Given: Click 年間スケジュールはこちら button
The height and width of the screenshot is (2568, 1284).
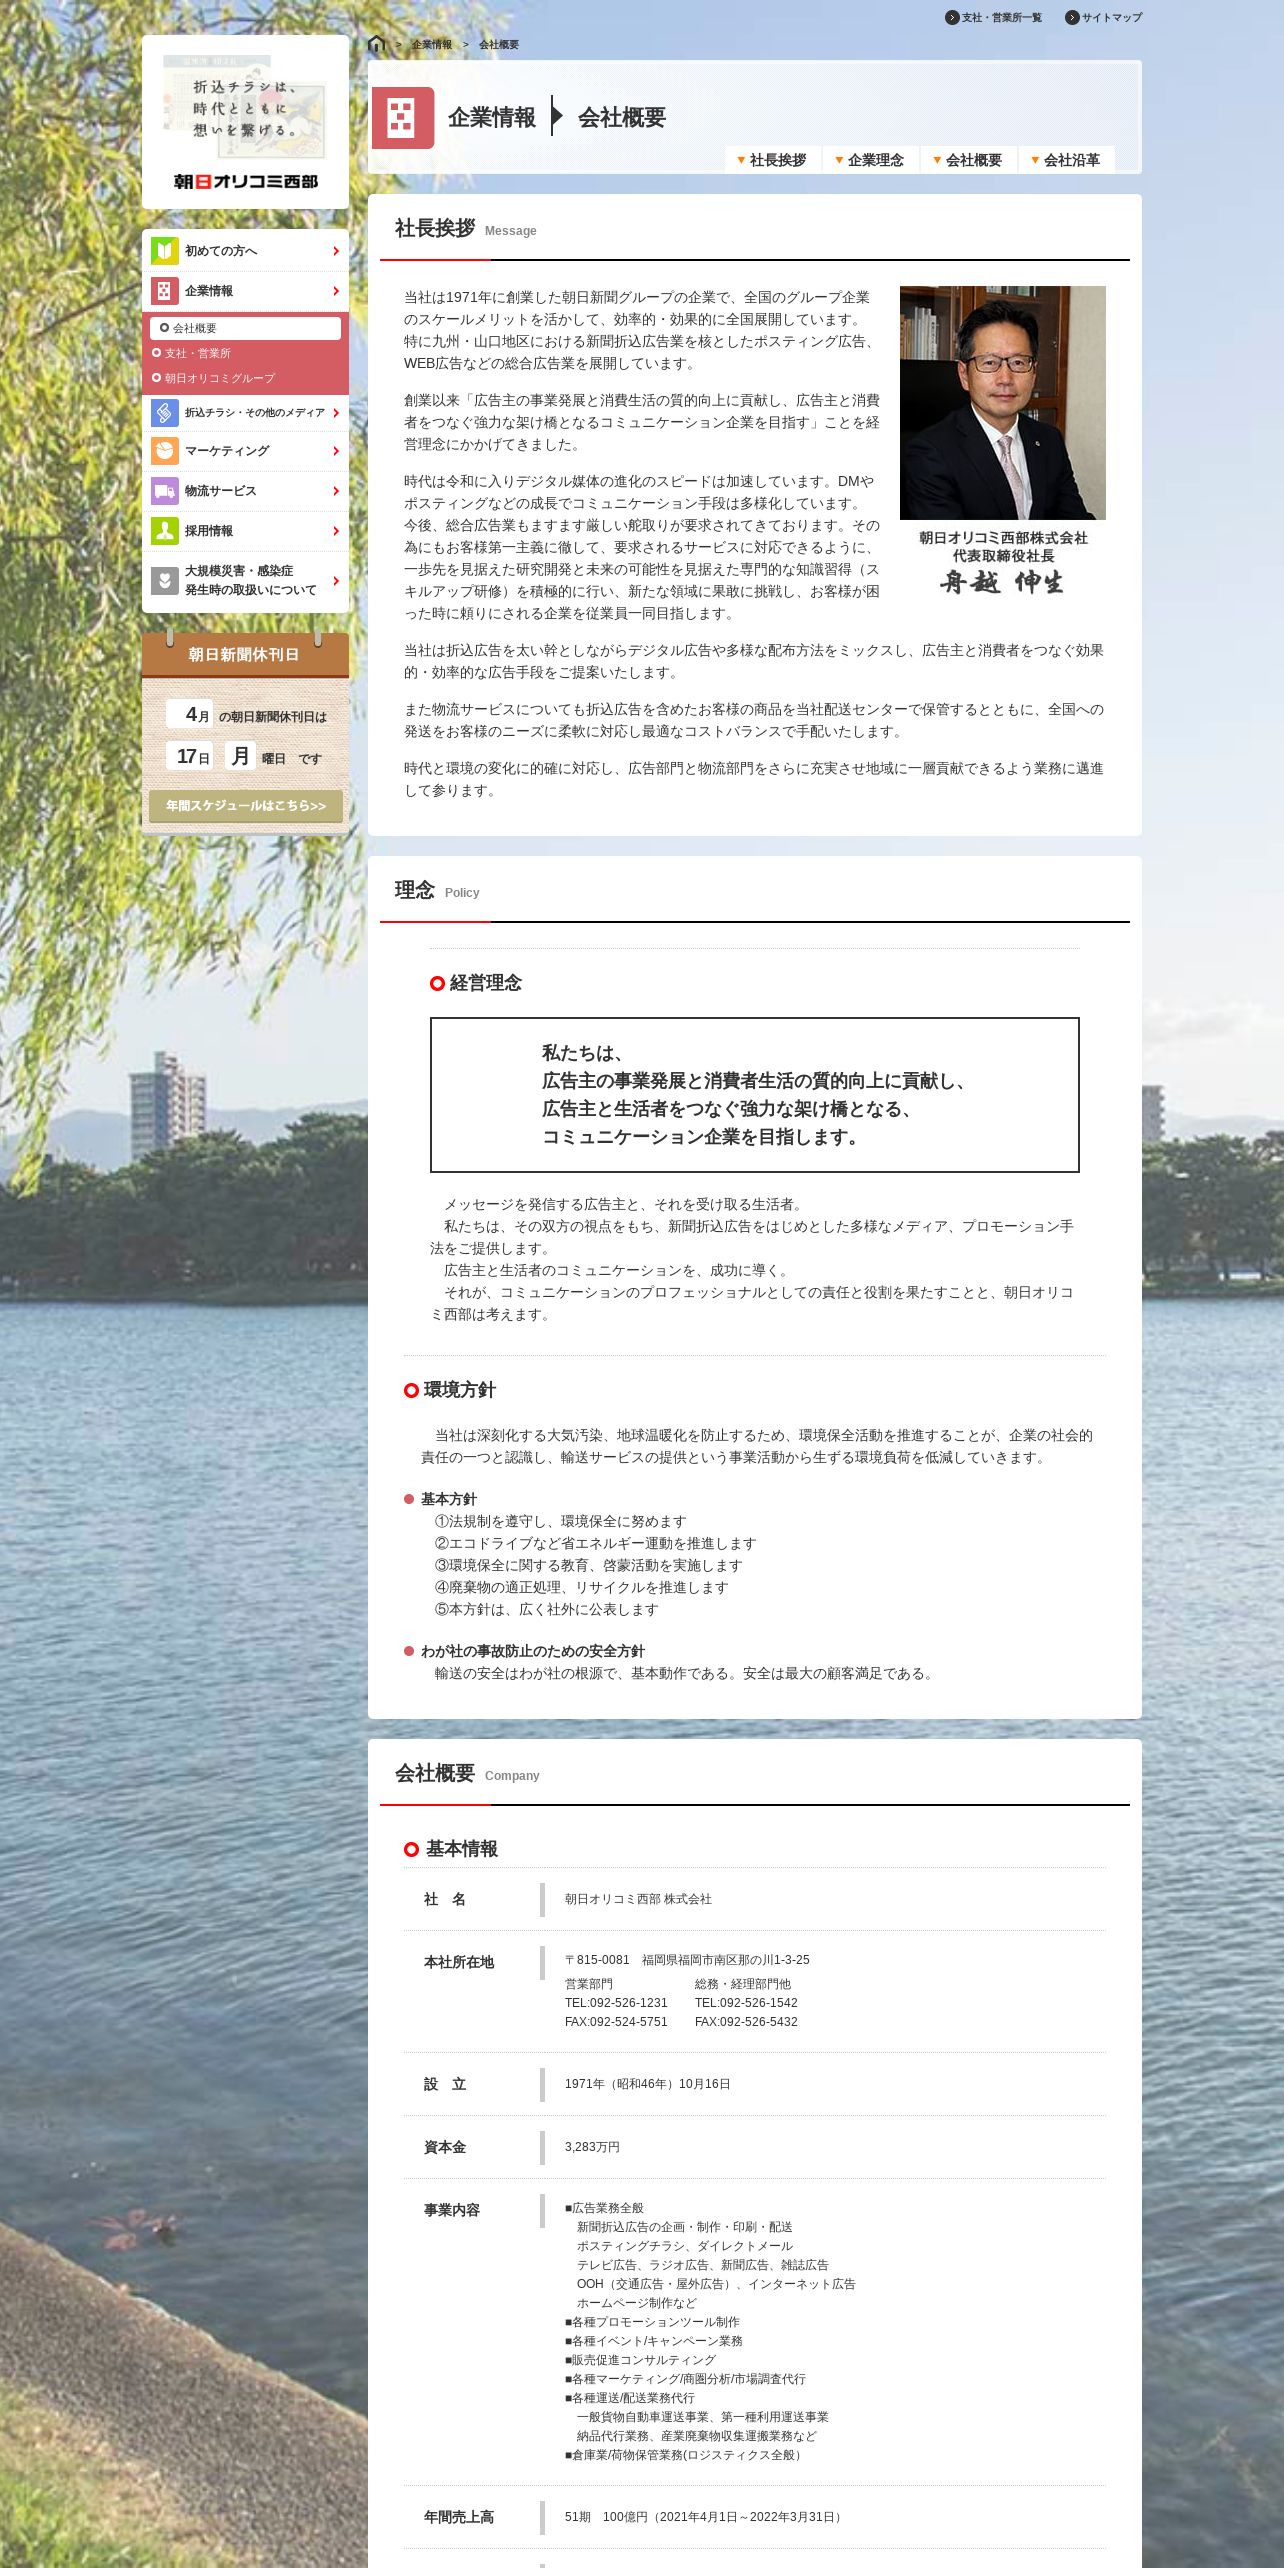Looking at the screenshot, I should (246, 806).
